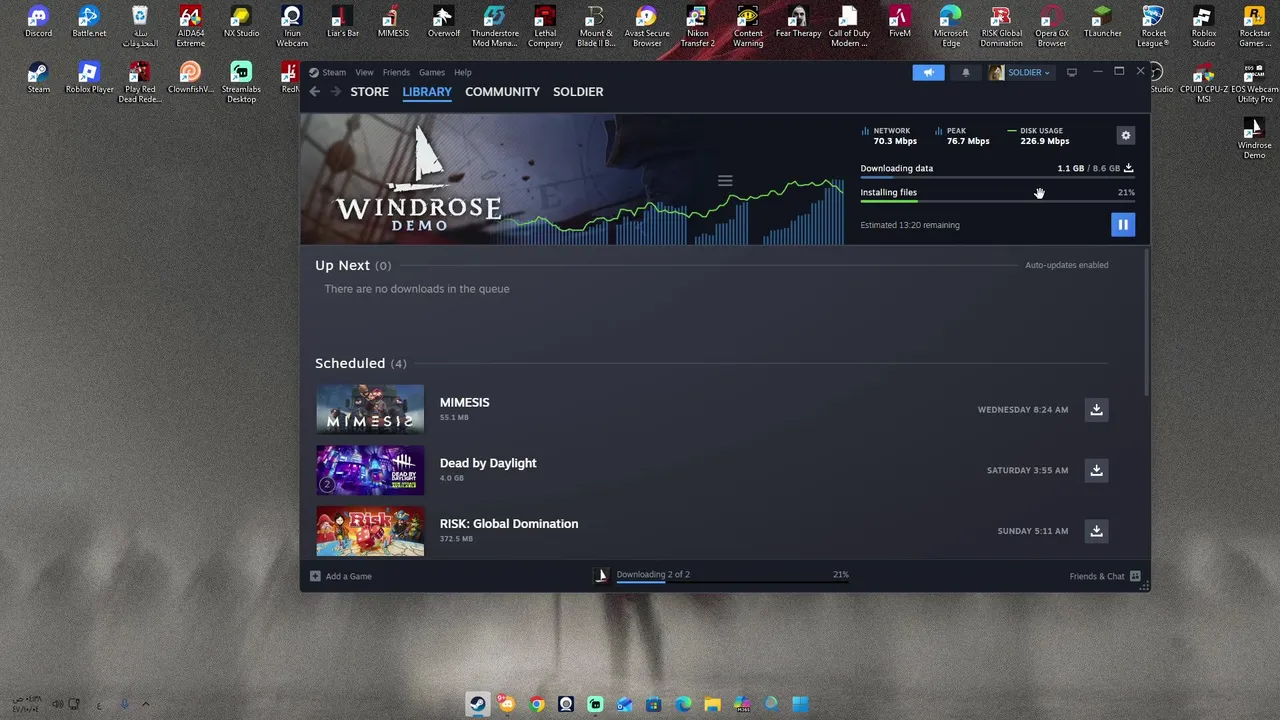1280x720 pixels.
Task: Open the LIBRARY tab
Action: click(x=427, y=92)
